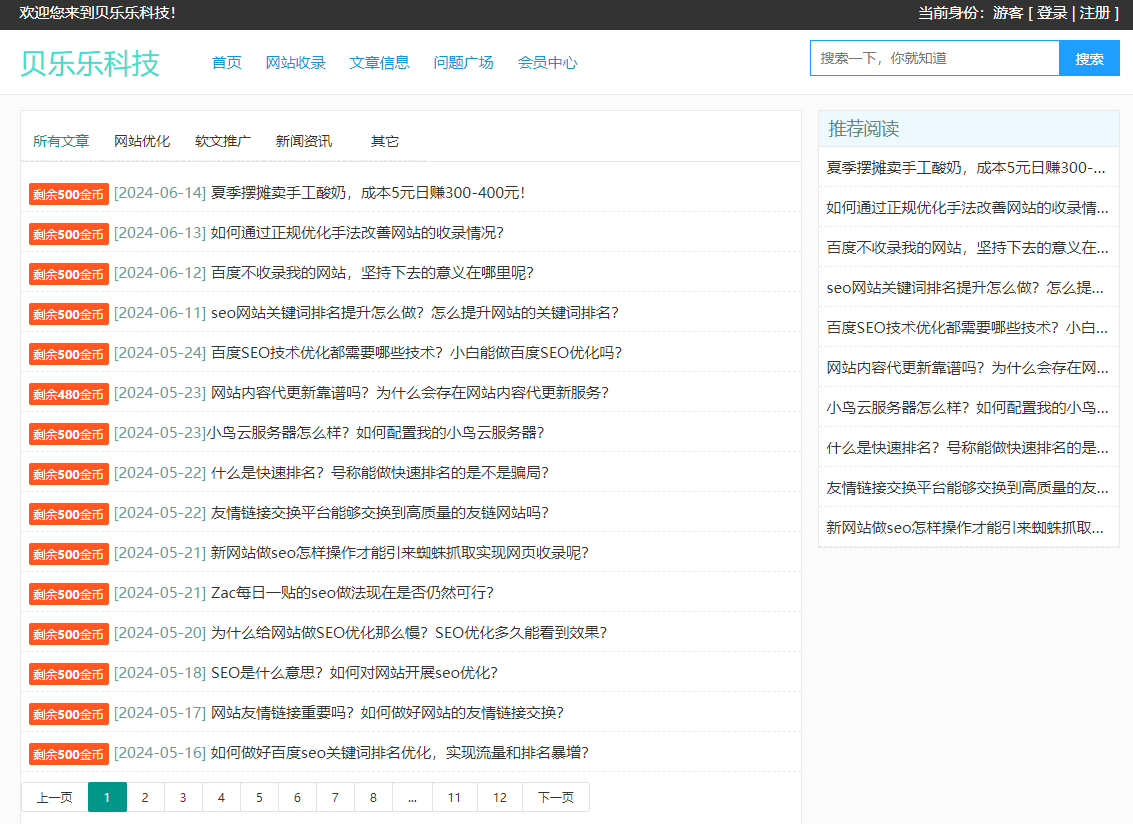The image size is (1133, 824).
Task: Open the 问题广场 navigation item
Action: click(463, 63)
